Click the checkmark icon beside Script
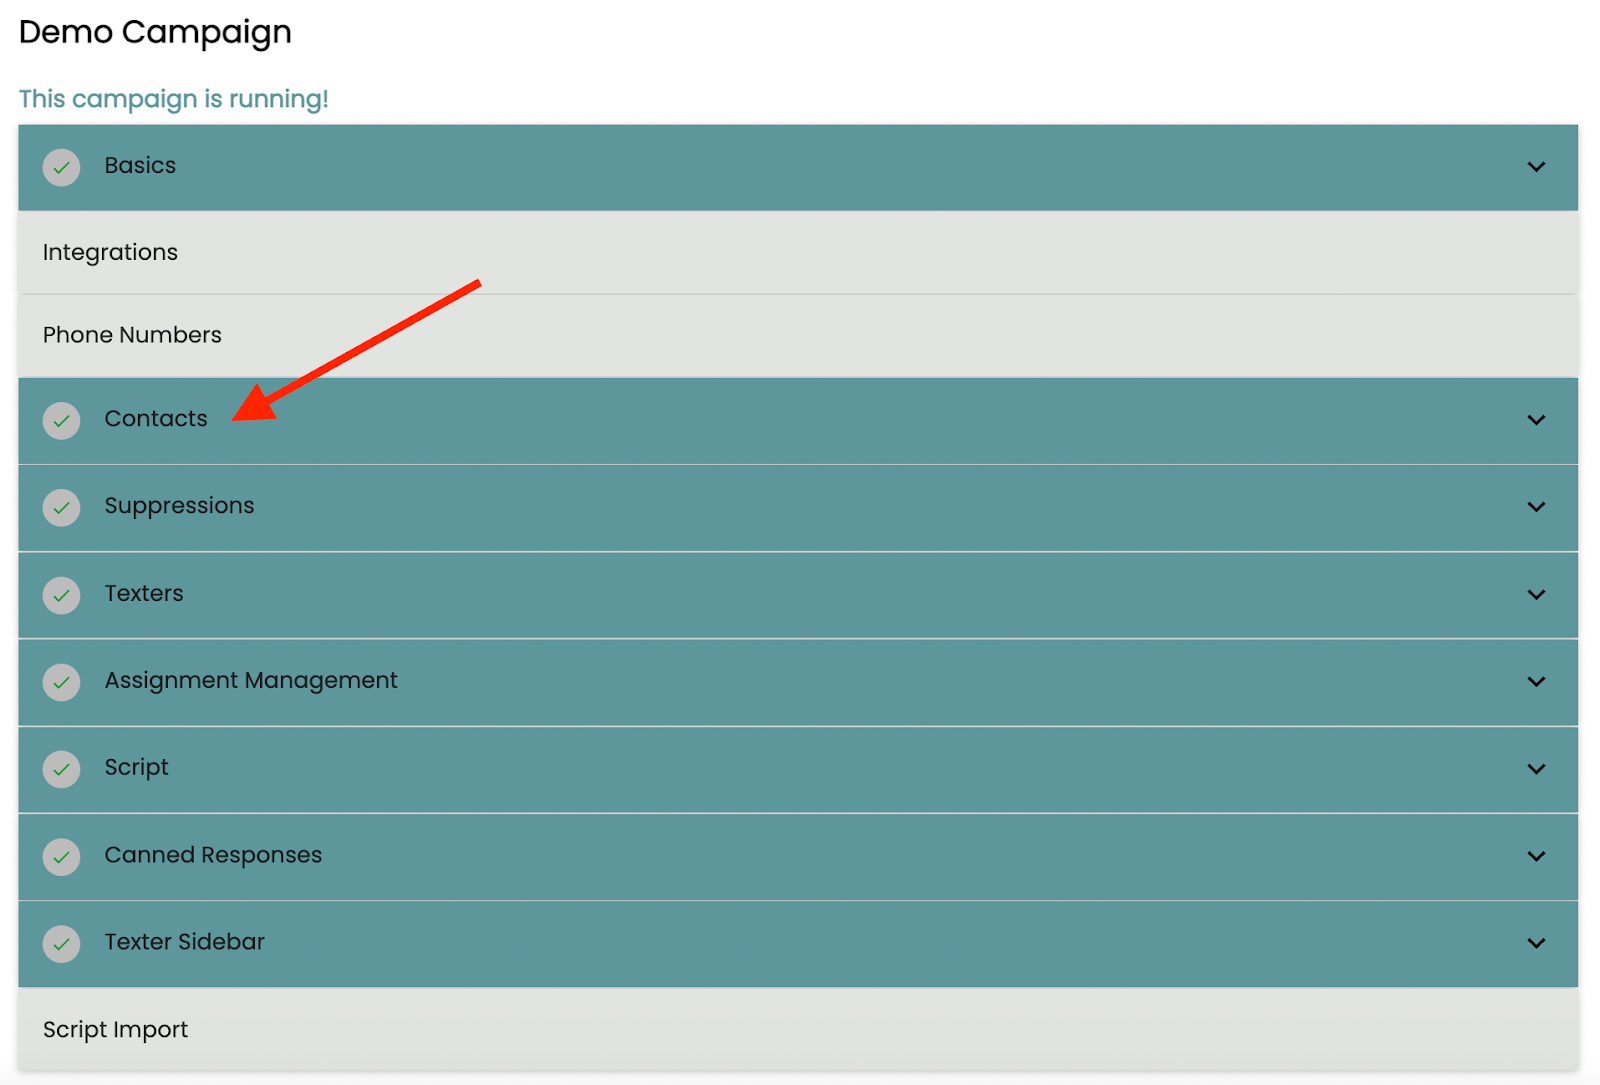 (x=61, y=769)
